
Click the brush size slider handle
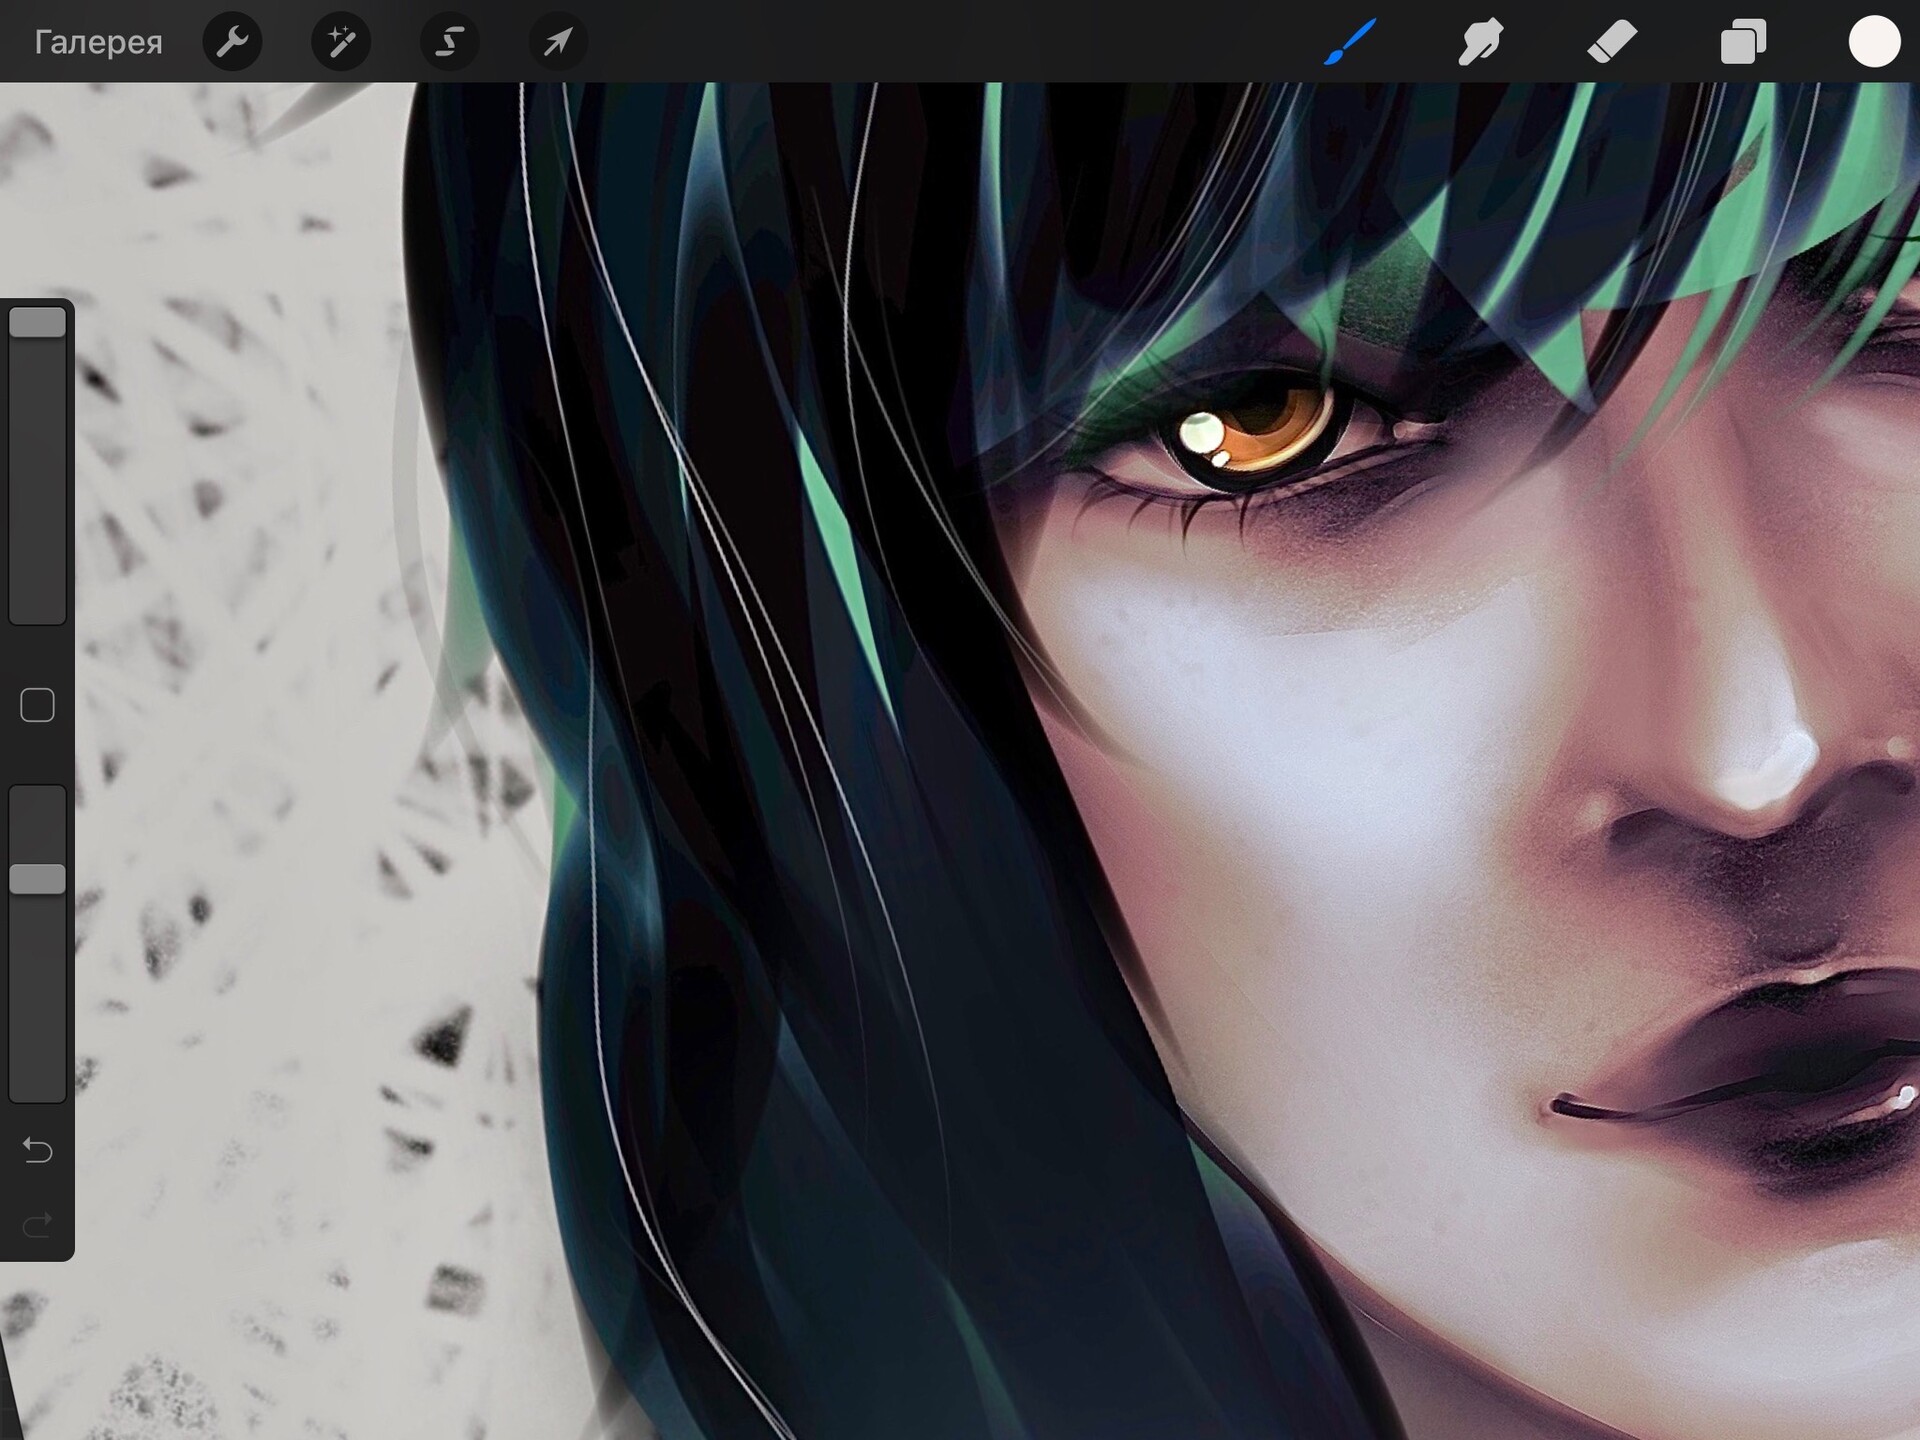coord(38,323)
